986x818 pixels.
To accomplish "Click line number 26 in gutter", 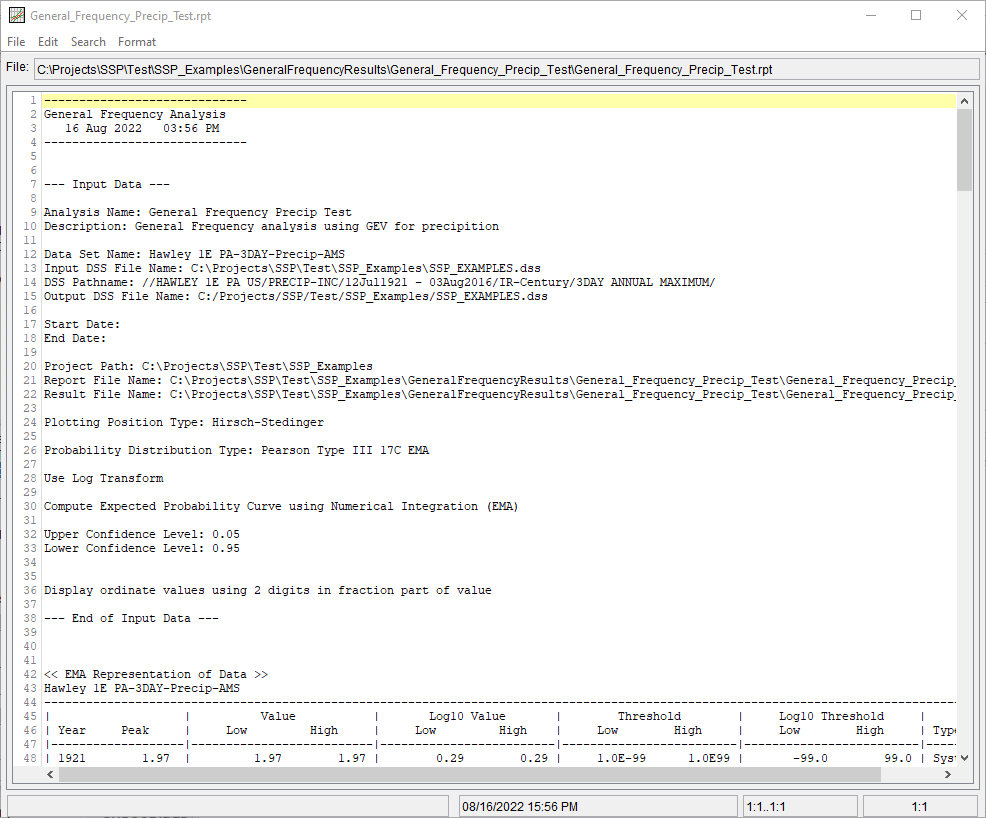I will point(30,450).
